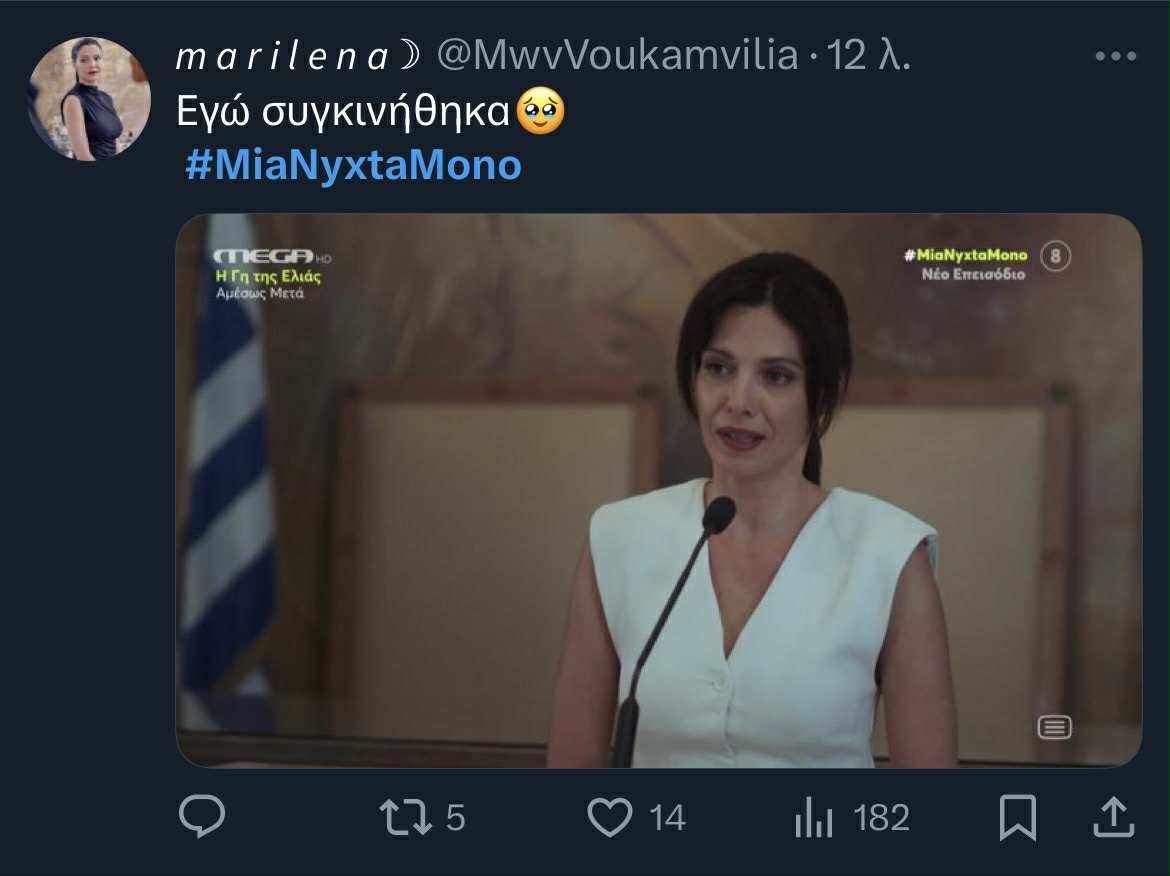The image size is (1170, 876).
Task: Click the share upload icon
Action: point(1111,817)
